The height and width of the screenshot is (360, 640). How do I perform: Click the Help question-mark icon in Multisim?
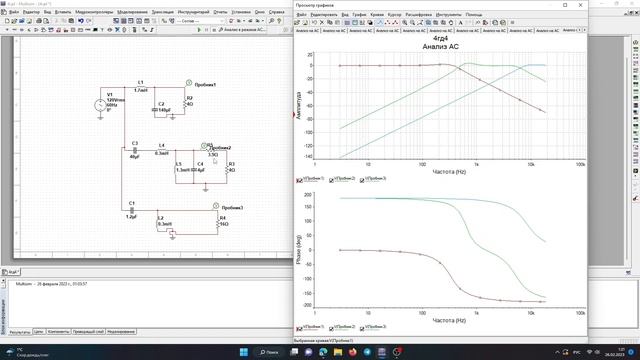[279, 21]
